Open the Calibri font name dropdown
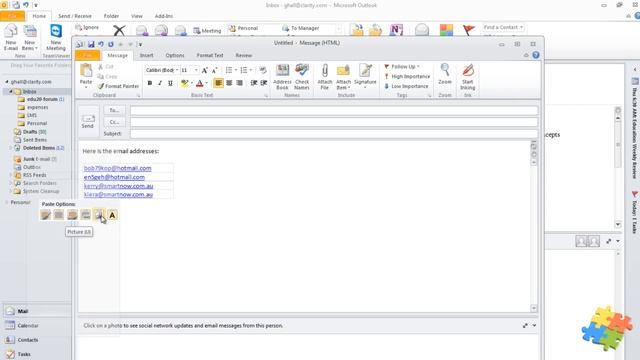 pyautogui.click(x=177, y=70)
